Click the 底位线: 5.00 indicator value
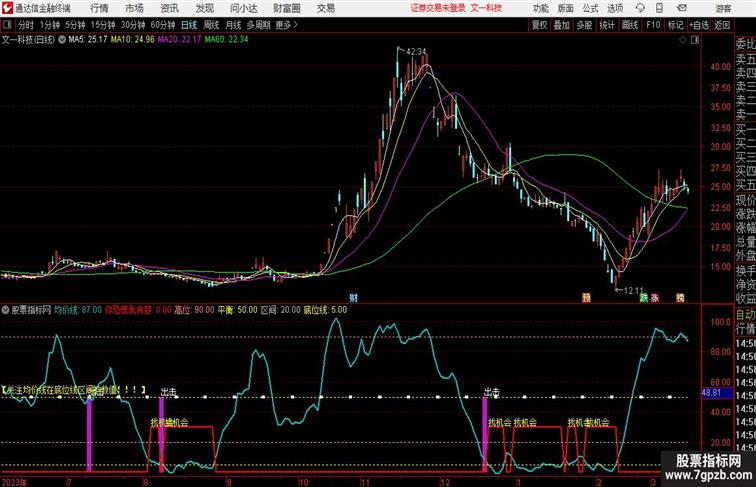The image size is (756, 487). point(325,310)
